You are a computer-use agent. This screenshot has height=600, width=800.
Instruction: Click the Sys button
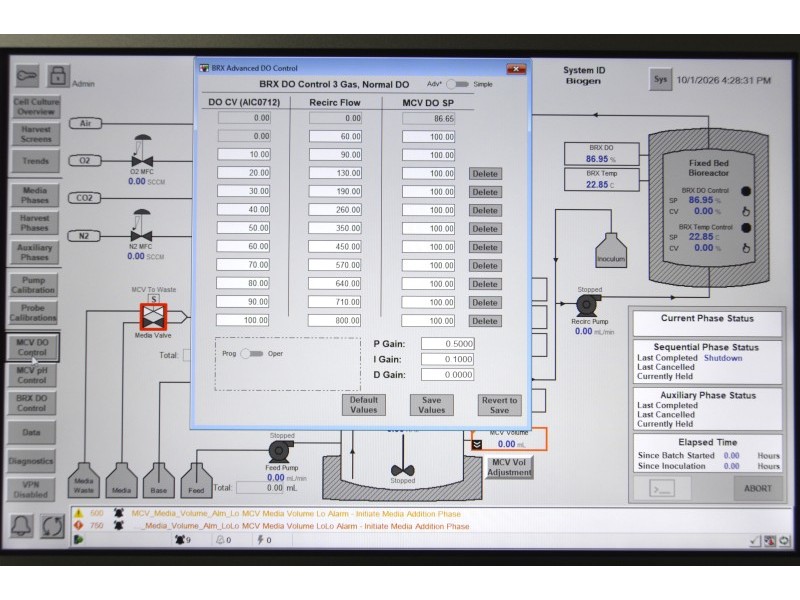click(x=660, y=80)
